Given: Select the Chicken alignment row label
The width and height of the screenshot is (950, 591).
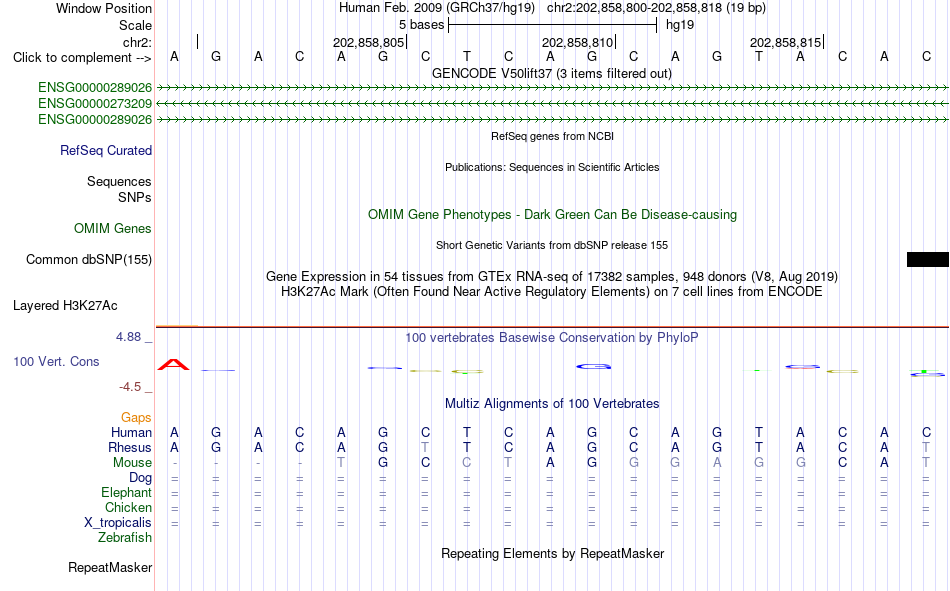Looking at the screenshot, I should 128,507.
